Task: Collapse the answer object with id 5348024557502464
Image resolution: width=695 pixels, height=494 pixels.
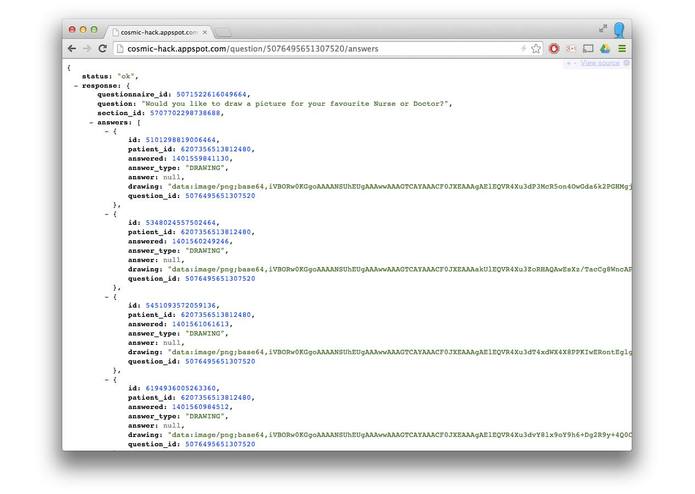Action: tap(107, 214)
